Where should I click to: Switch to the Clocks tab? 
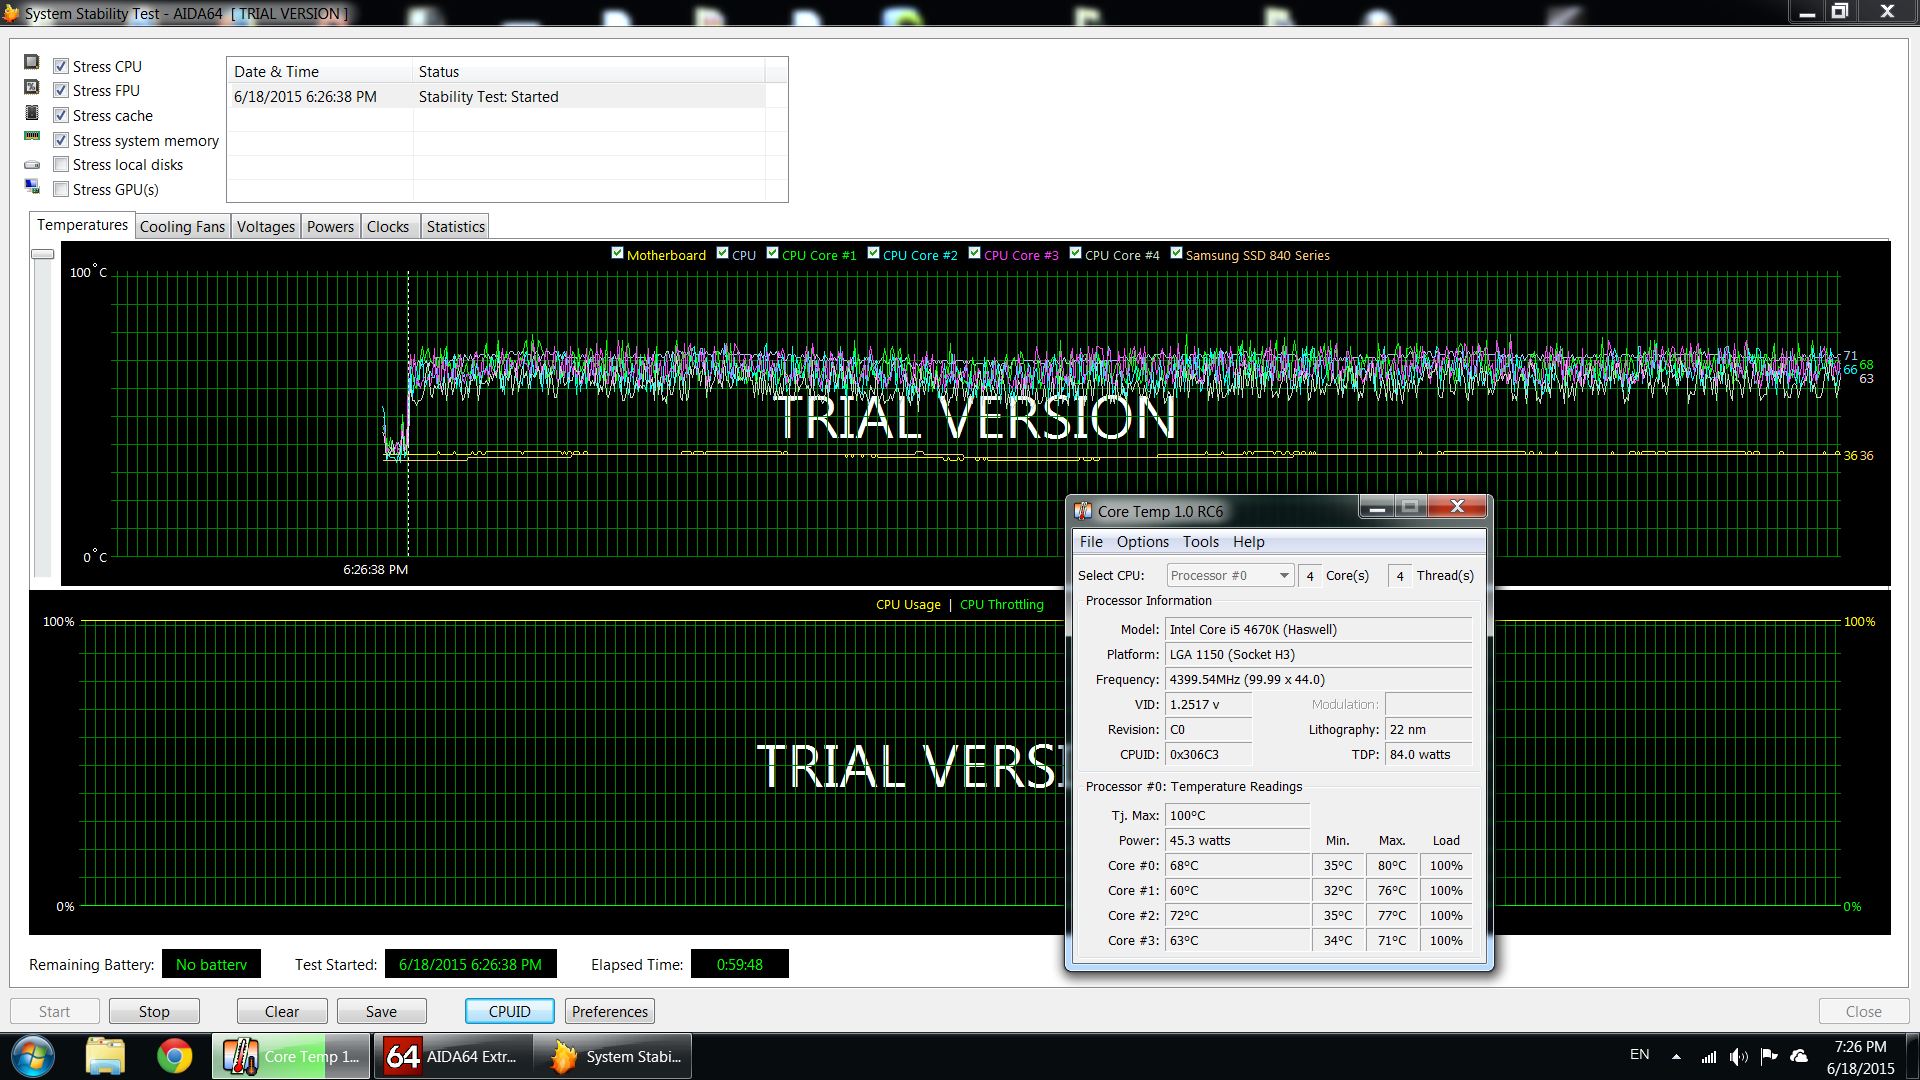point(388,227)
